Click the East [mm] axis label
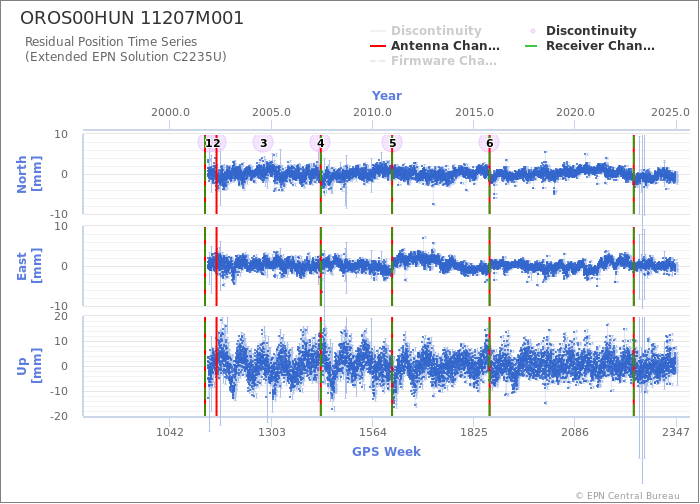Screen dimensions: 700x504 tap(29, 266)
